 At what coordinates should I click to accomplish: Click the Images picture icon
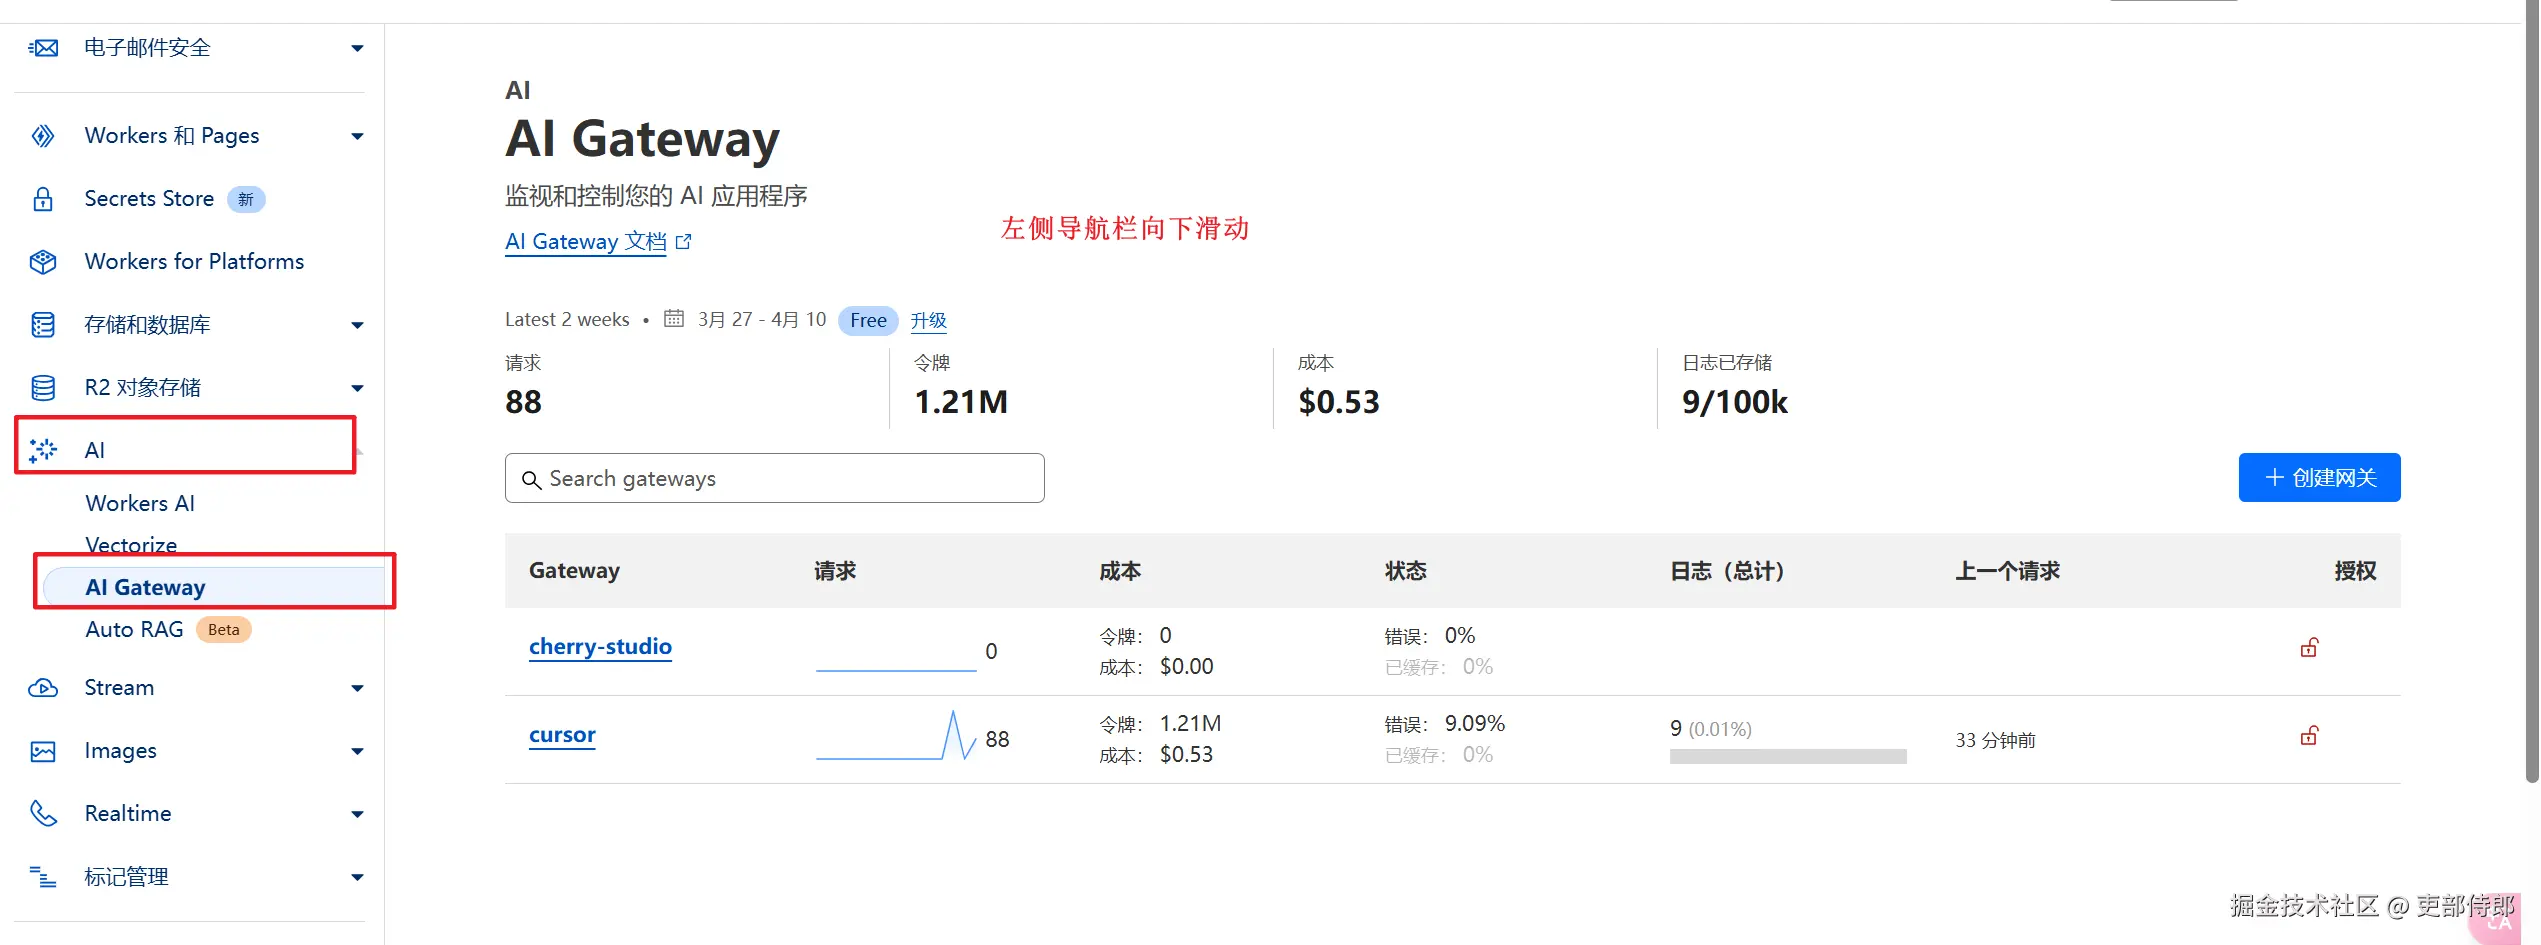click(x=43, y=751)
